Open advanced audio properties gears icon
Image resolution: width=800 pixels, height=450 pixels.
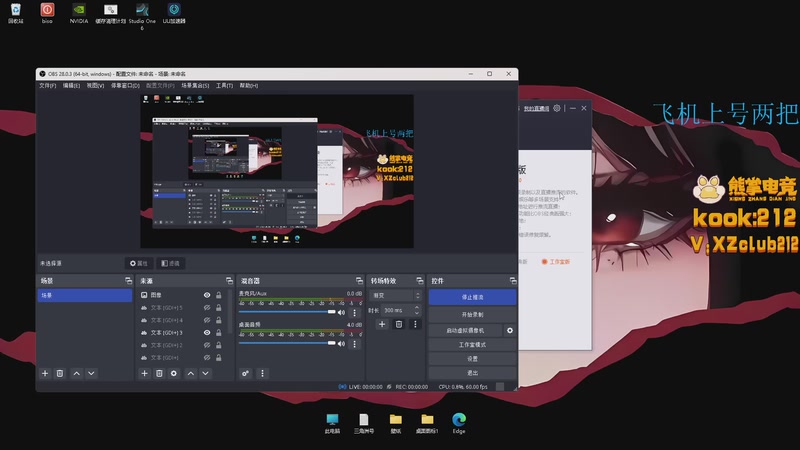click(x=245, y=373)
